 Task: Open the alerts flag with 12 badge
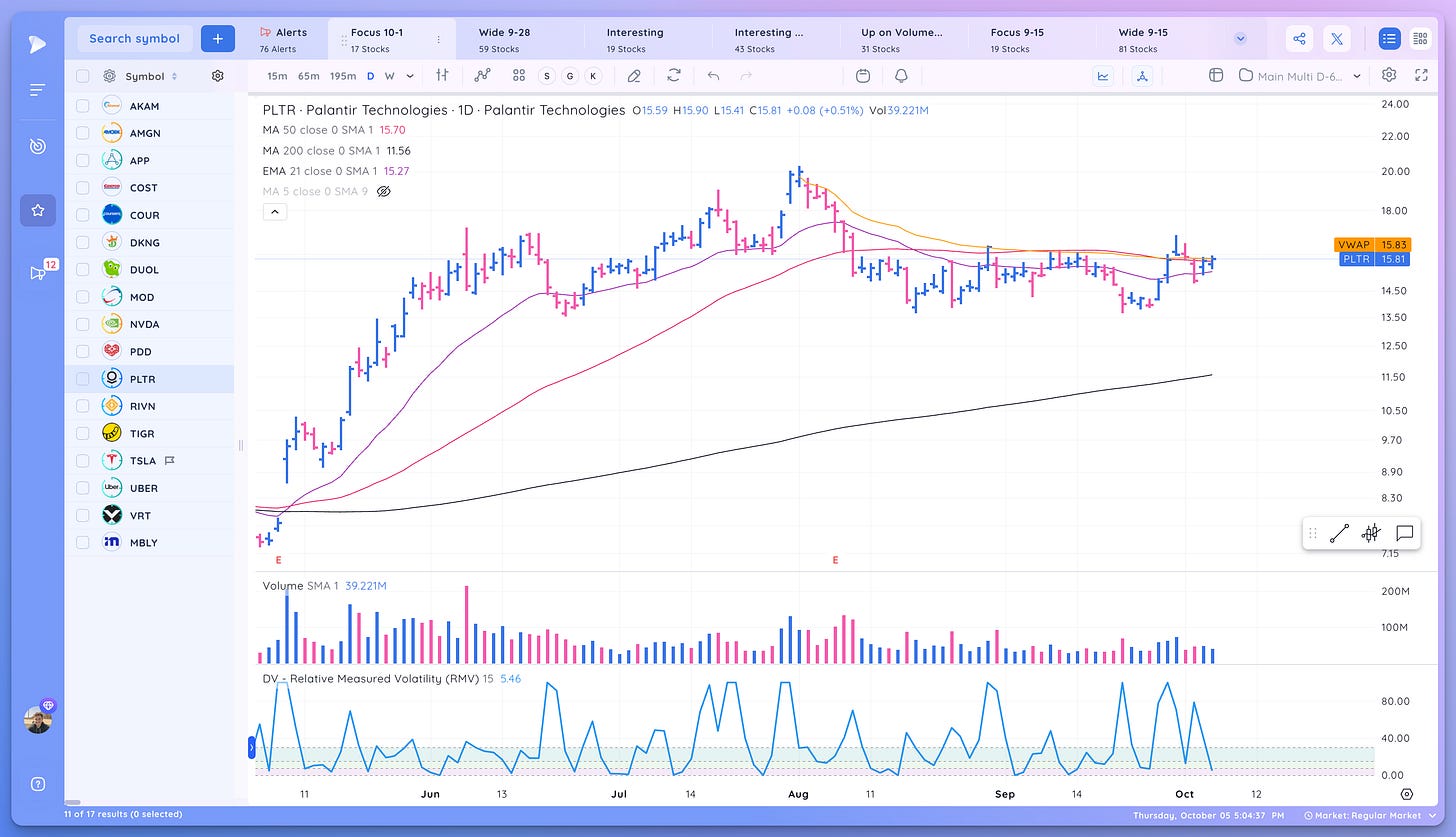coord(38,273)
